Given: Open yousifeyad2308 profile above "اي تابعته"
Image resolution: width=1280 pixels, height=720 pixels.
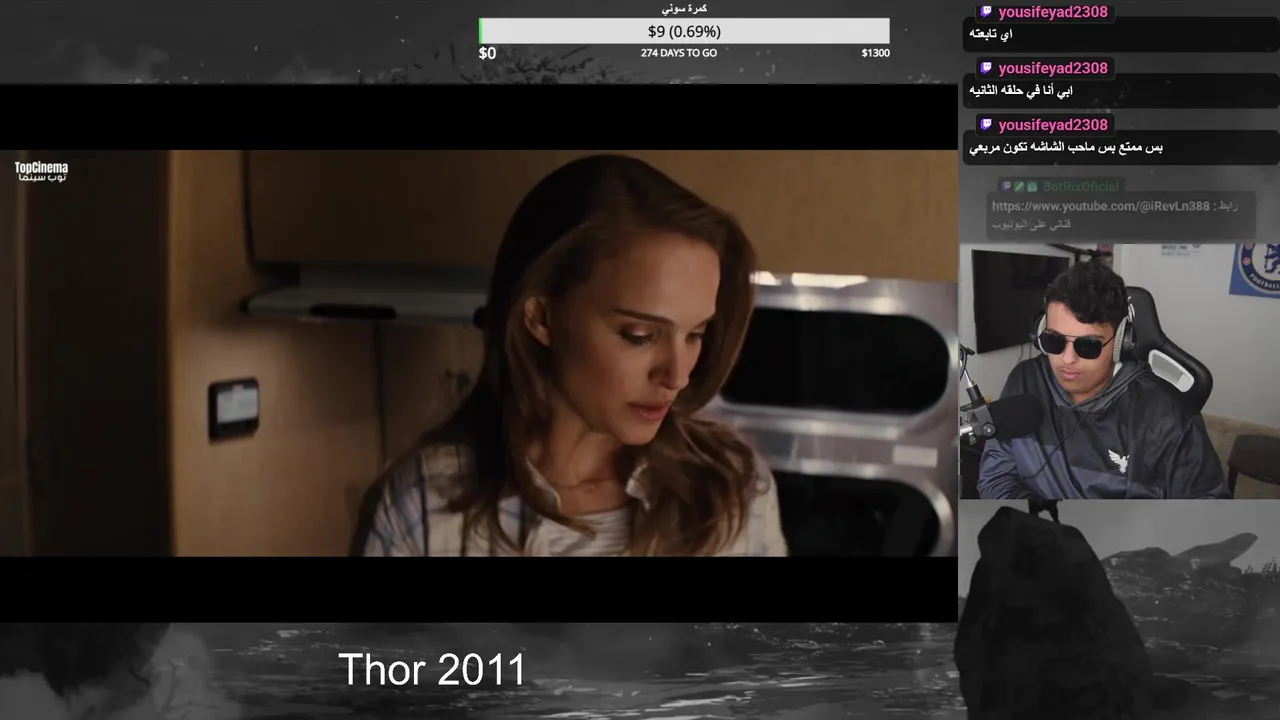Looking at the screenshot, I should 1053,12.
